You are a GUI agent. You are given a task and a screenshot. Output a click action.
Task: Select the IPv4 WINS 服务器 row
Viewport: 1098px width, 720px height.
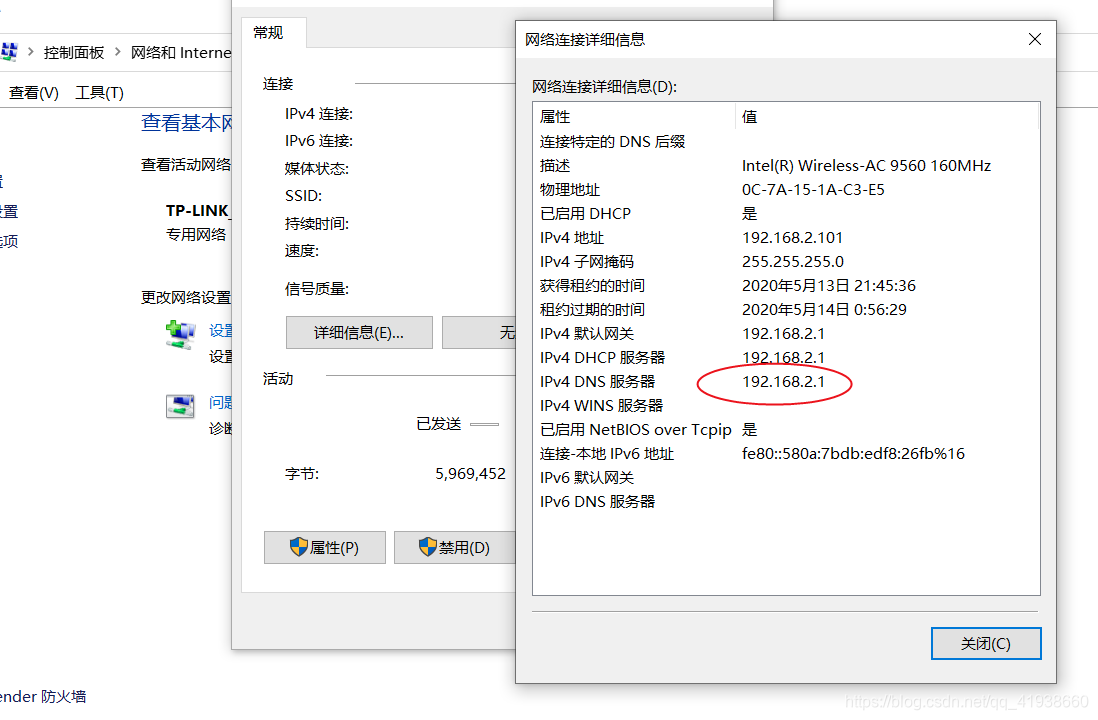[786, 406]
